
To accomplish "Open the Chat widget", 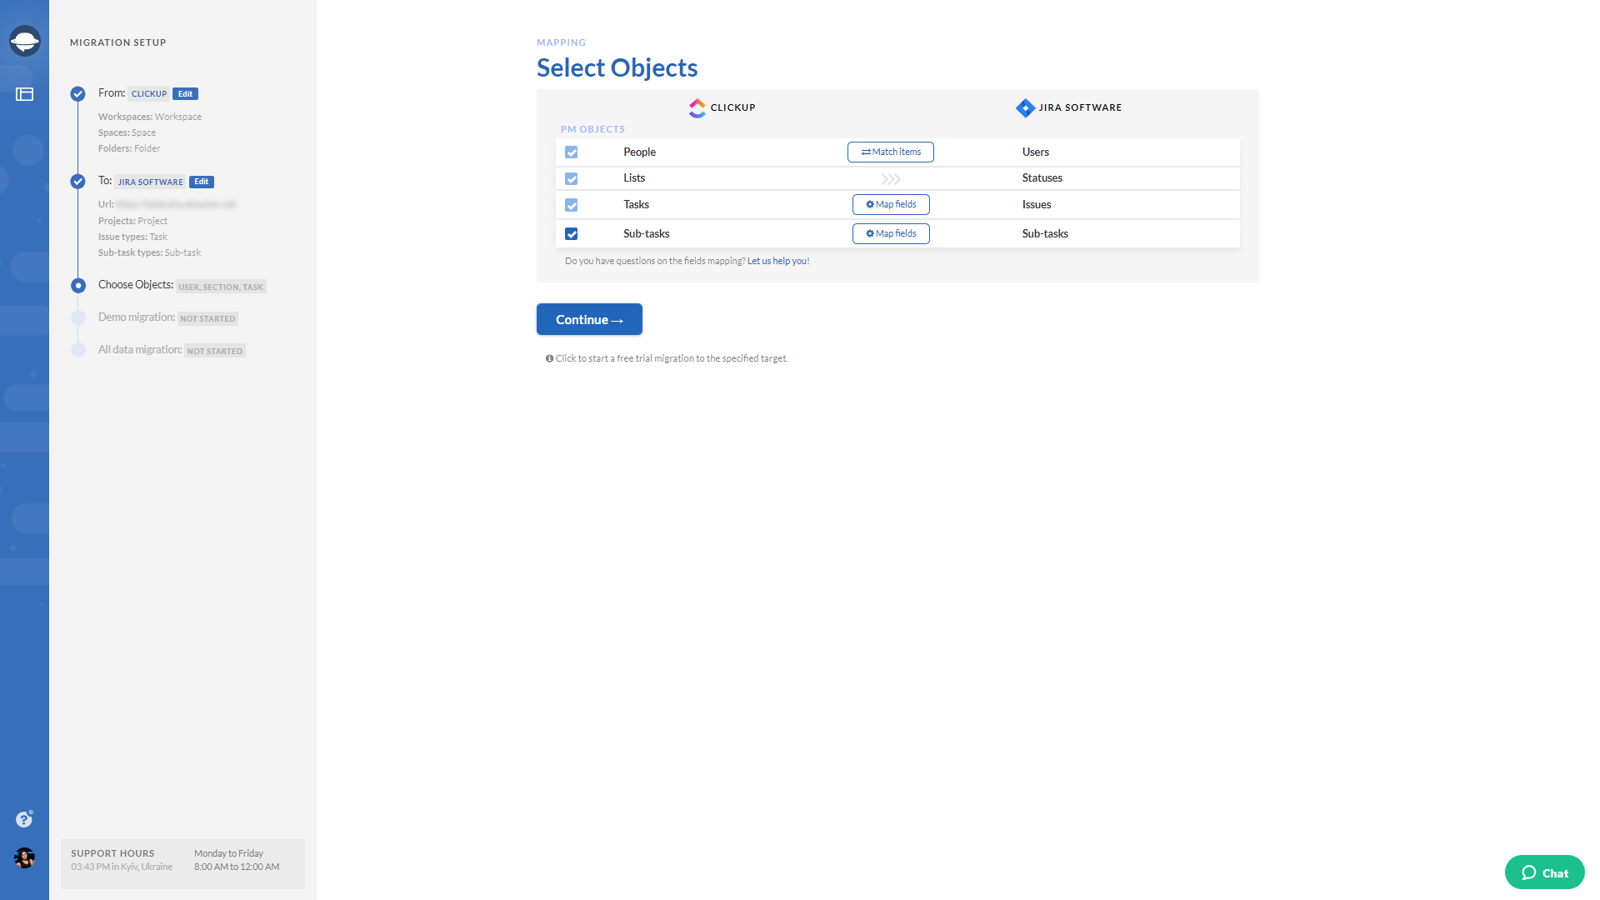I will 1545,872.
